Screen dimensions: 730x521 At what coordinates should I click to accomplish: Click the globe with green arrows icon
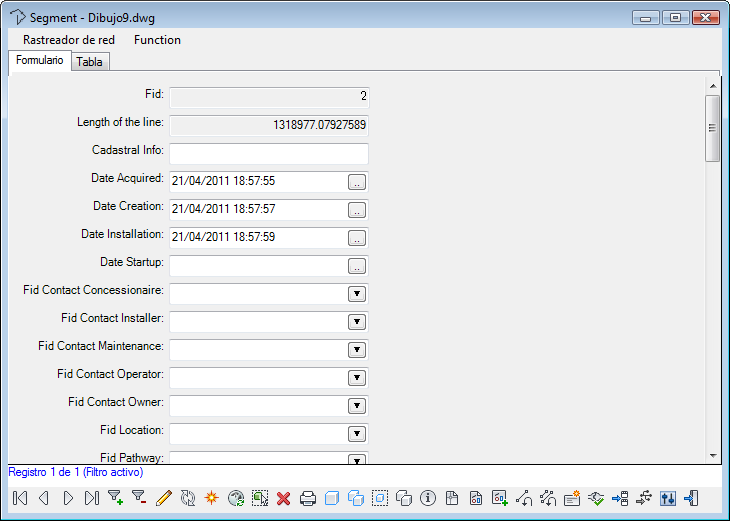pyautogui.click(x=236, y=498)
